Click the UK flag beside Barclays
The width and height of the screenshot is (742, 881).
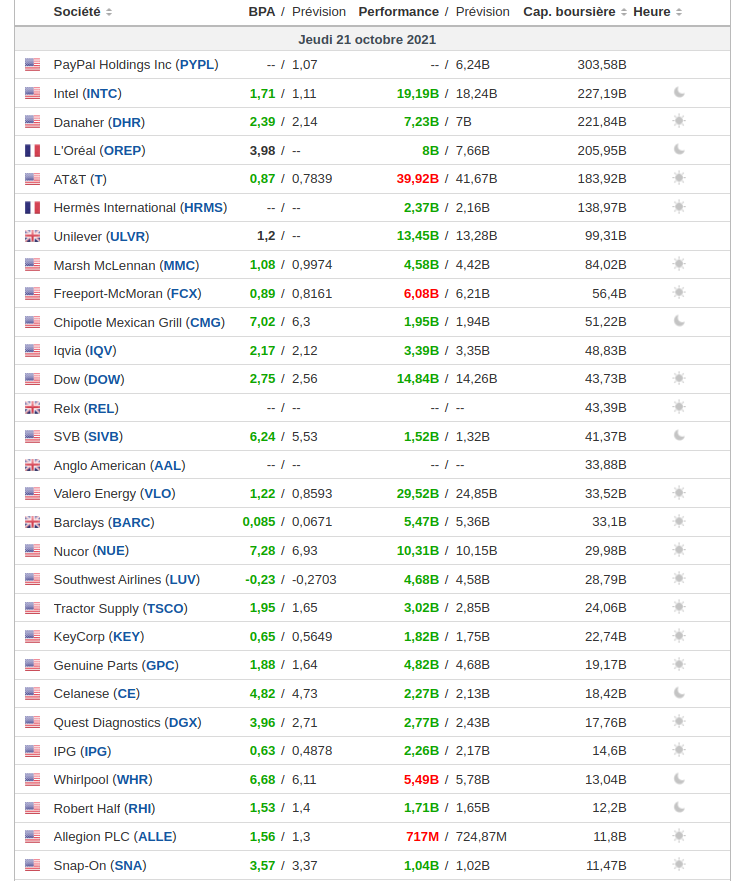tap(33, 522)
